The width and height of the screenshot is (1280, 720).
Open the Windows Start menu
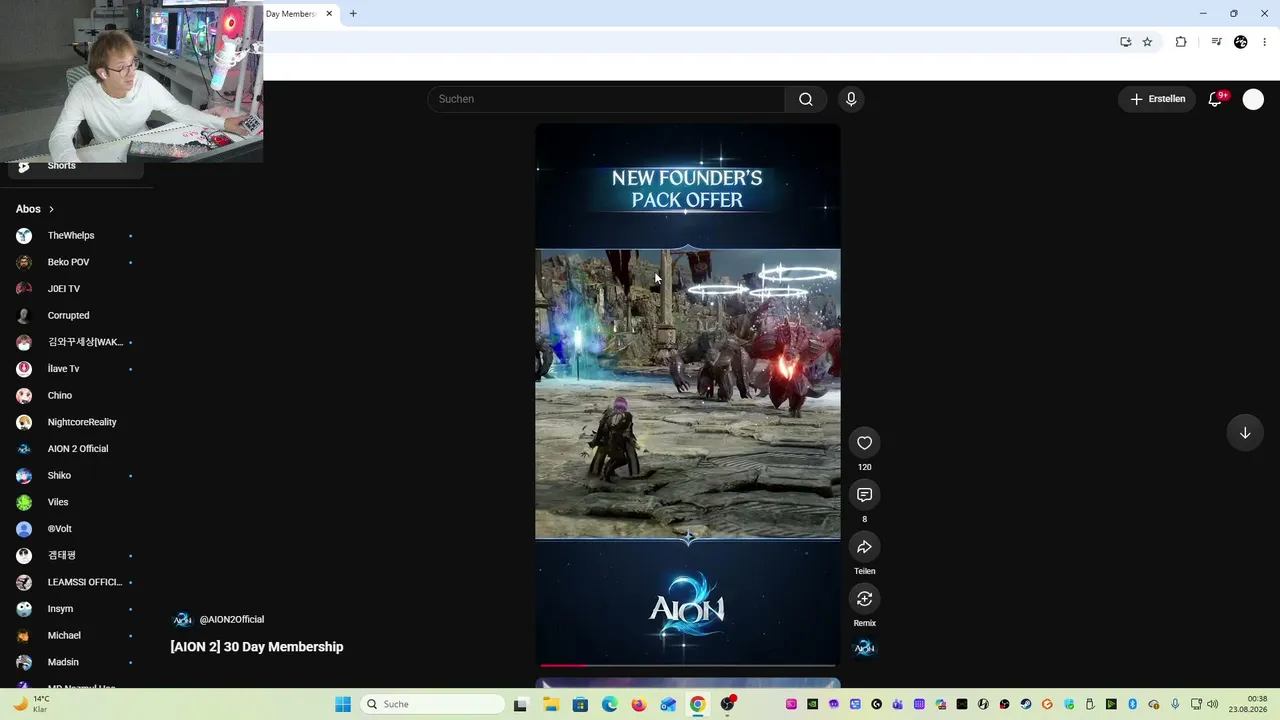click(x=342, y=704)
